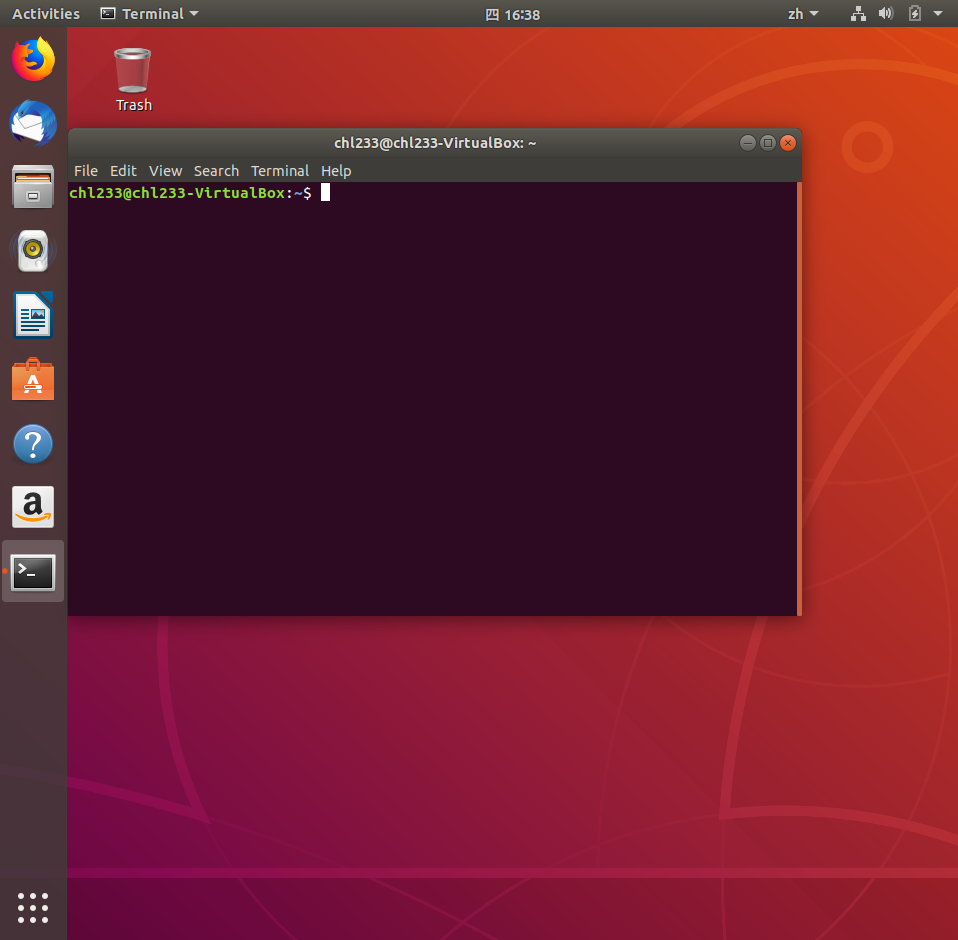Show all applications from the dock grid

(33, 908)
